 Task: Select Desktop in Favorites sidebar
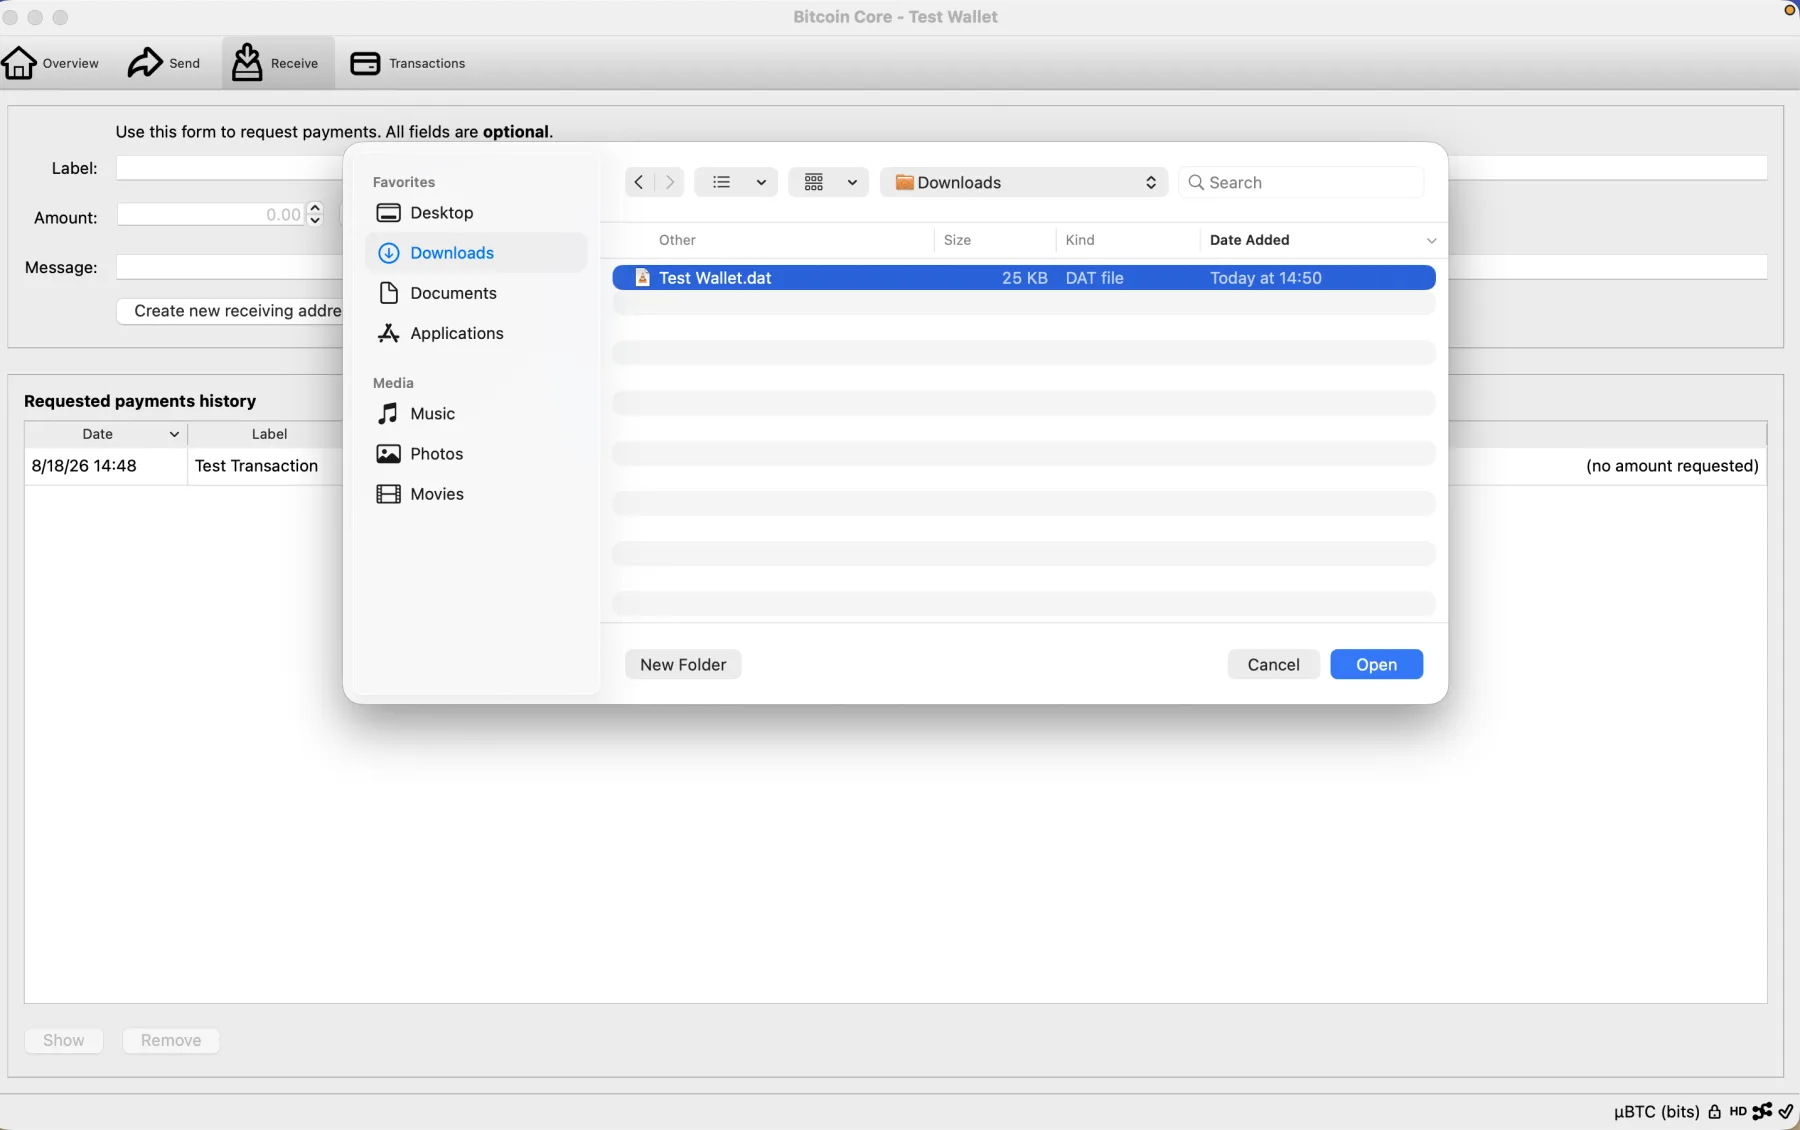tap(476, 213)
